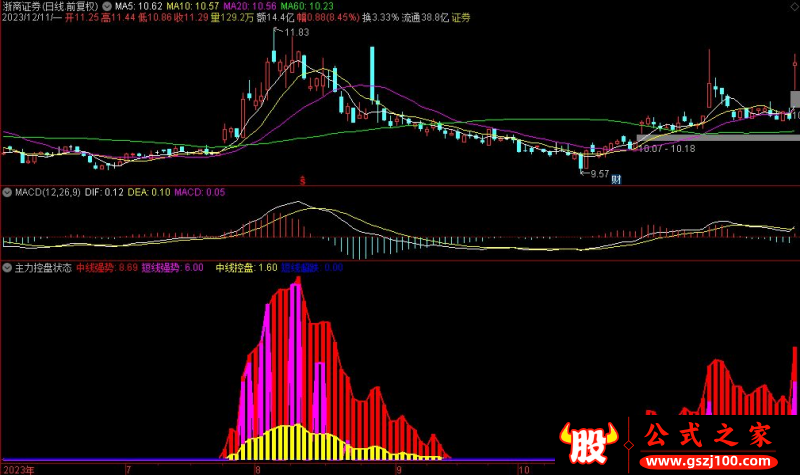Click the gray gap band near 10.07 - 10.18
Image resolution: width=800 pixels, height=475 pixels.
point(718,138)
